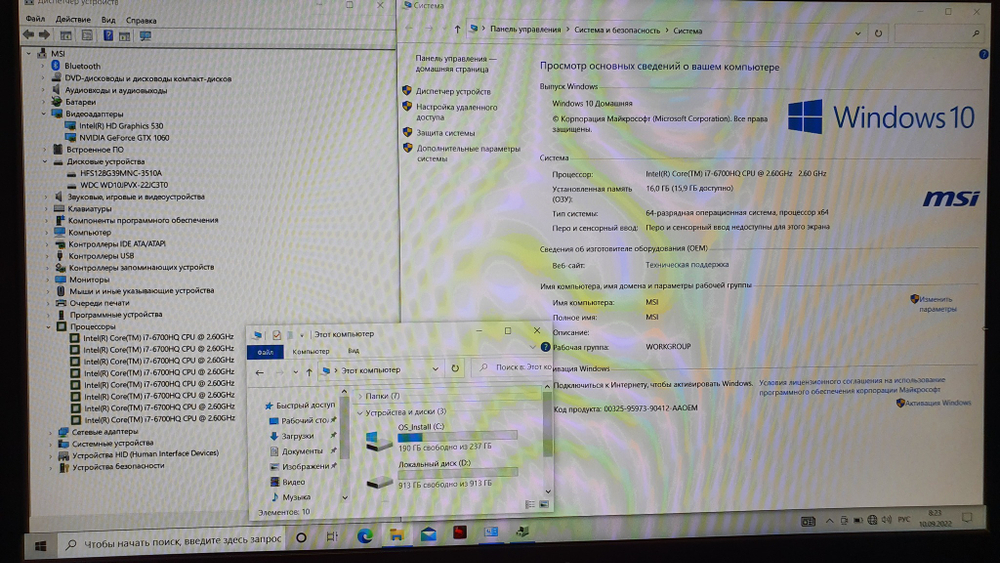Click refresh button in System window address bar
1000x563 pixels.
click(x=878, y=33)
